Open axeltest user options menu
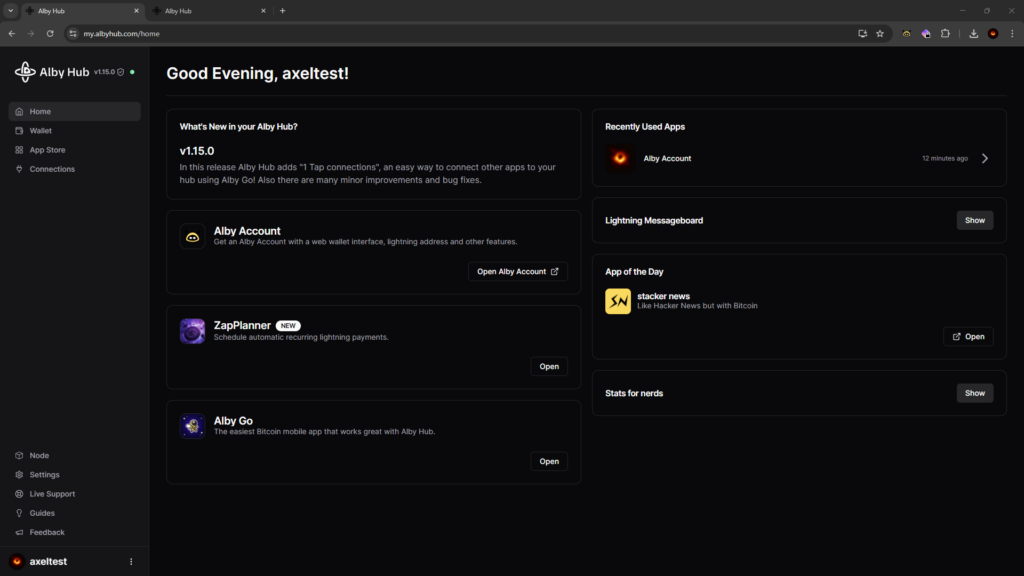The image size is (1024, 576). click(131, 561)
